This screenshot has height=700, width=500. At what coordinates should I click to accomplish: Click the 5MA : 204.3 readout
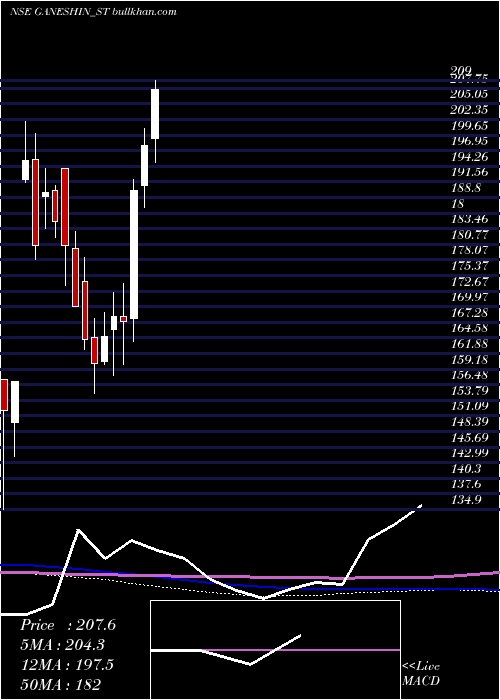coord(64,645)
